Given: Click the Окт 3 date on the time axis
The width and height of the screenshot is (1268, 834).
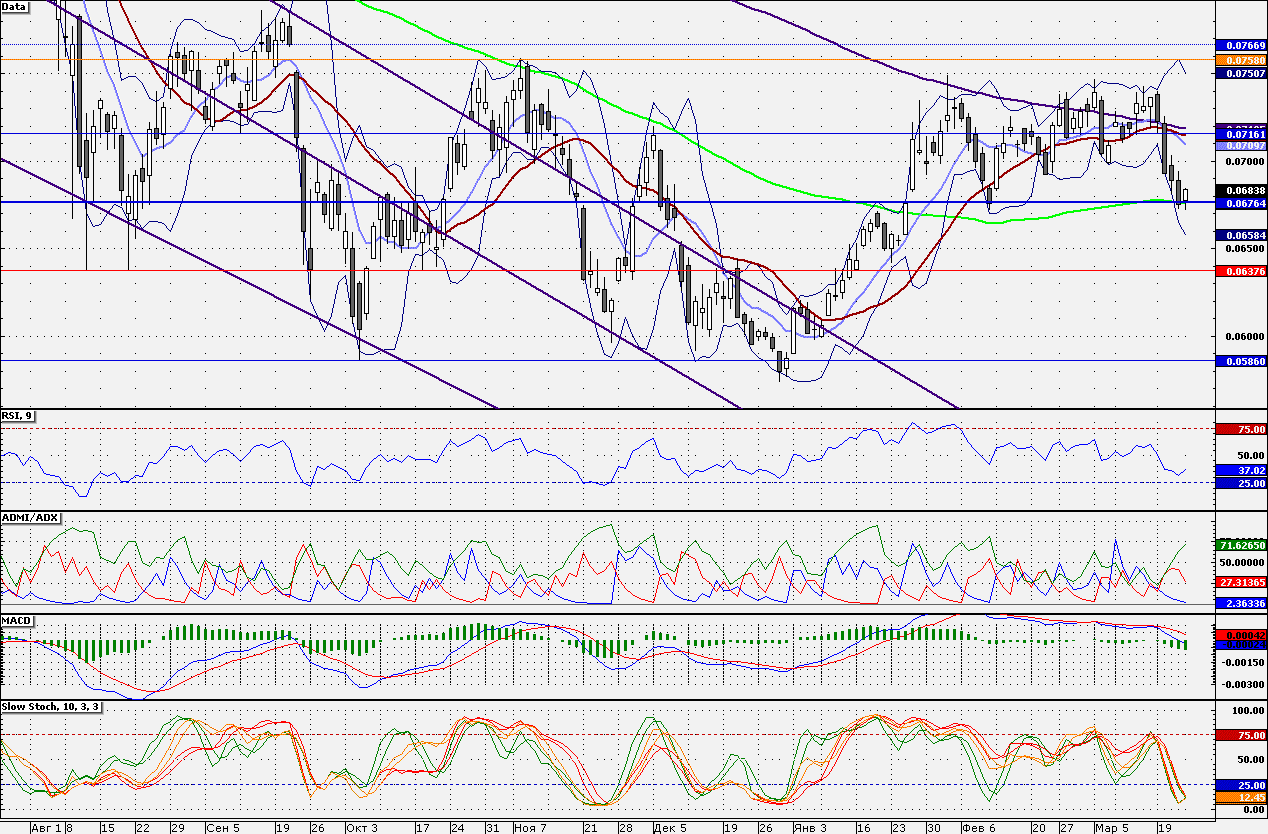Looking at the screenshot, I should click(x=362, y=828).
